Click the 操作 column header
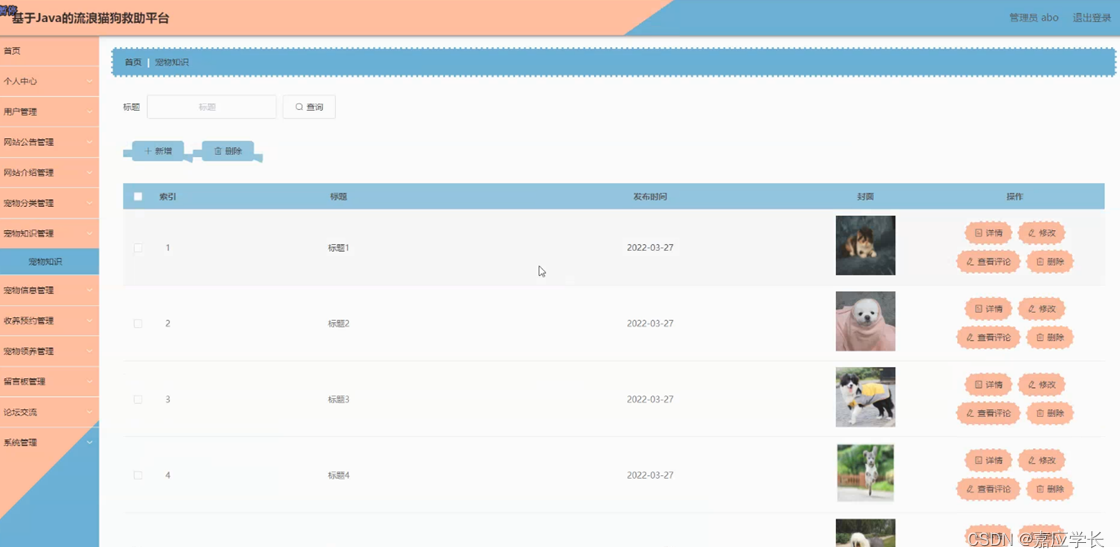Image resolution: width=1120 pixels, height=558 pixels. [x=1015, y=196]
